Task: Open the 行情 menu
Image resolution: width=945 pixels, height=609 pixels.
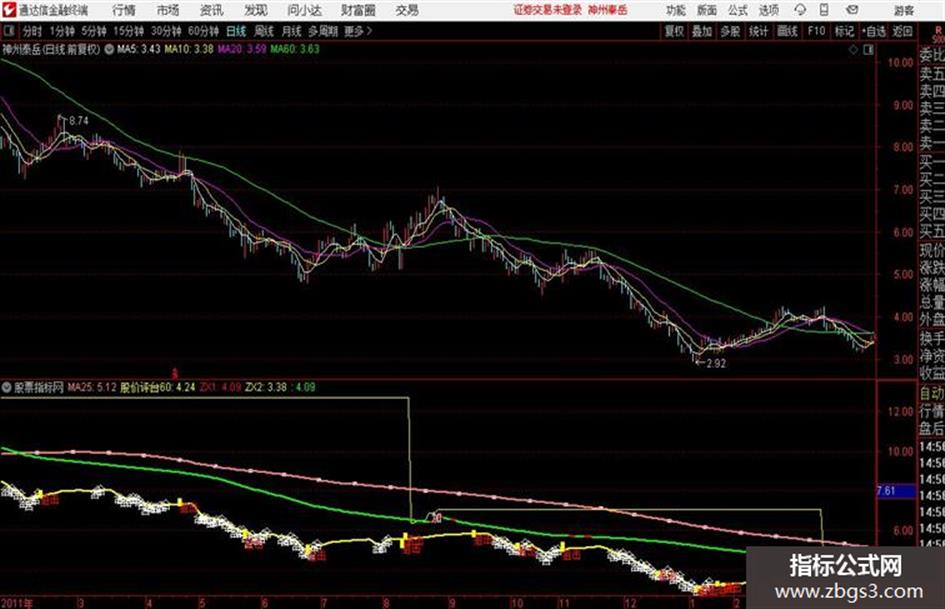Action: tap(124, 10)
